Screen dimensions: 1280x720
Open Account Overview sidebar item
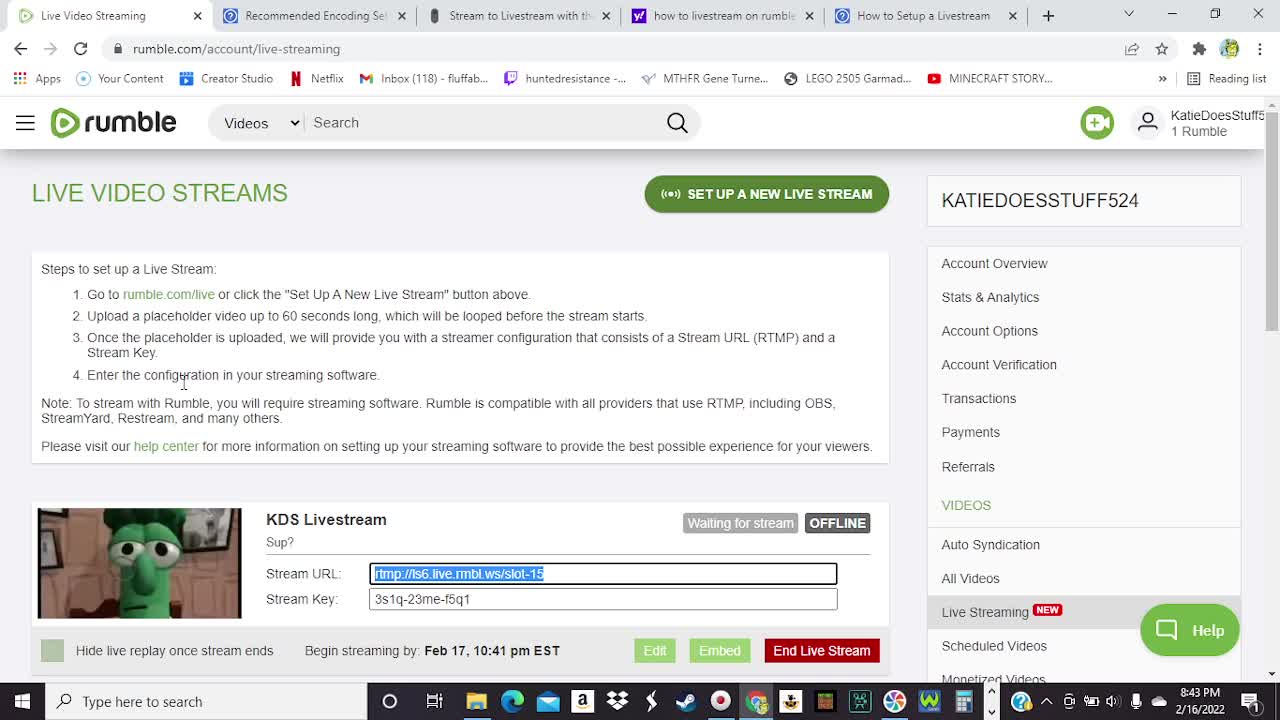click(x=994, y=264)
